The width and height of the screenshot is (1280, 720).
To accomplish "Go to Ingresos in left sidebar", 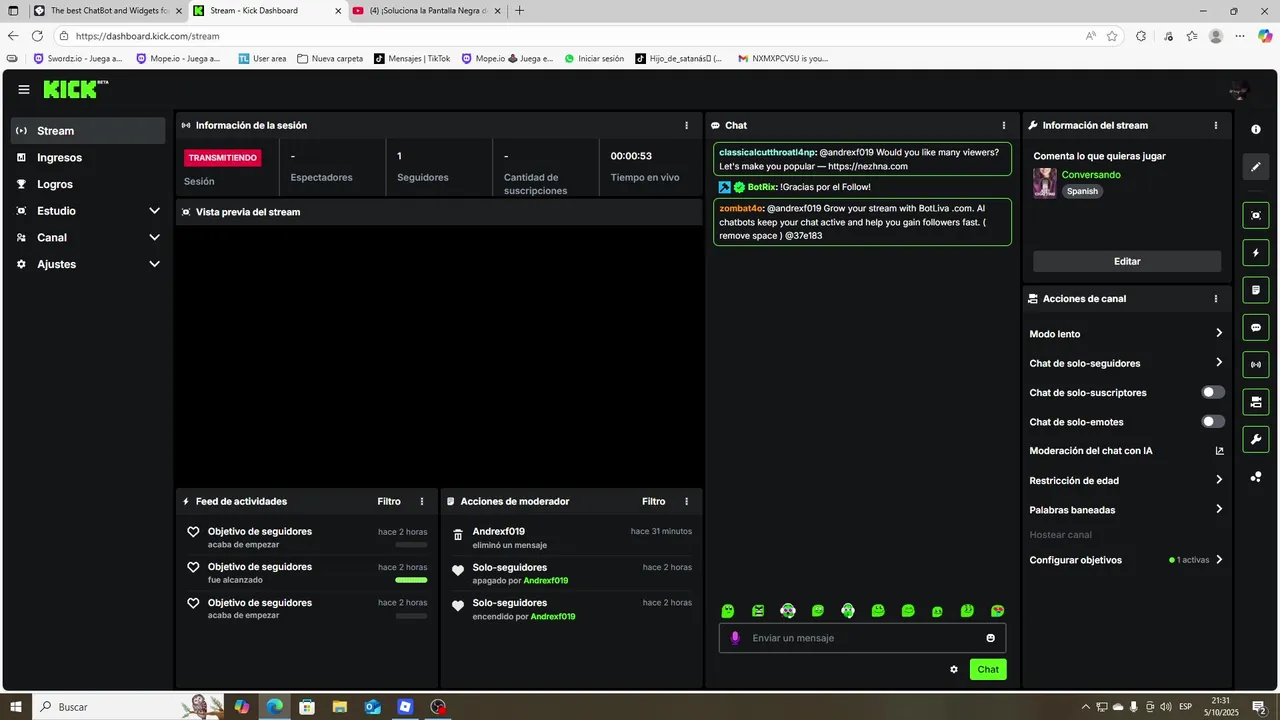I will coord(88,158).
